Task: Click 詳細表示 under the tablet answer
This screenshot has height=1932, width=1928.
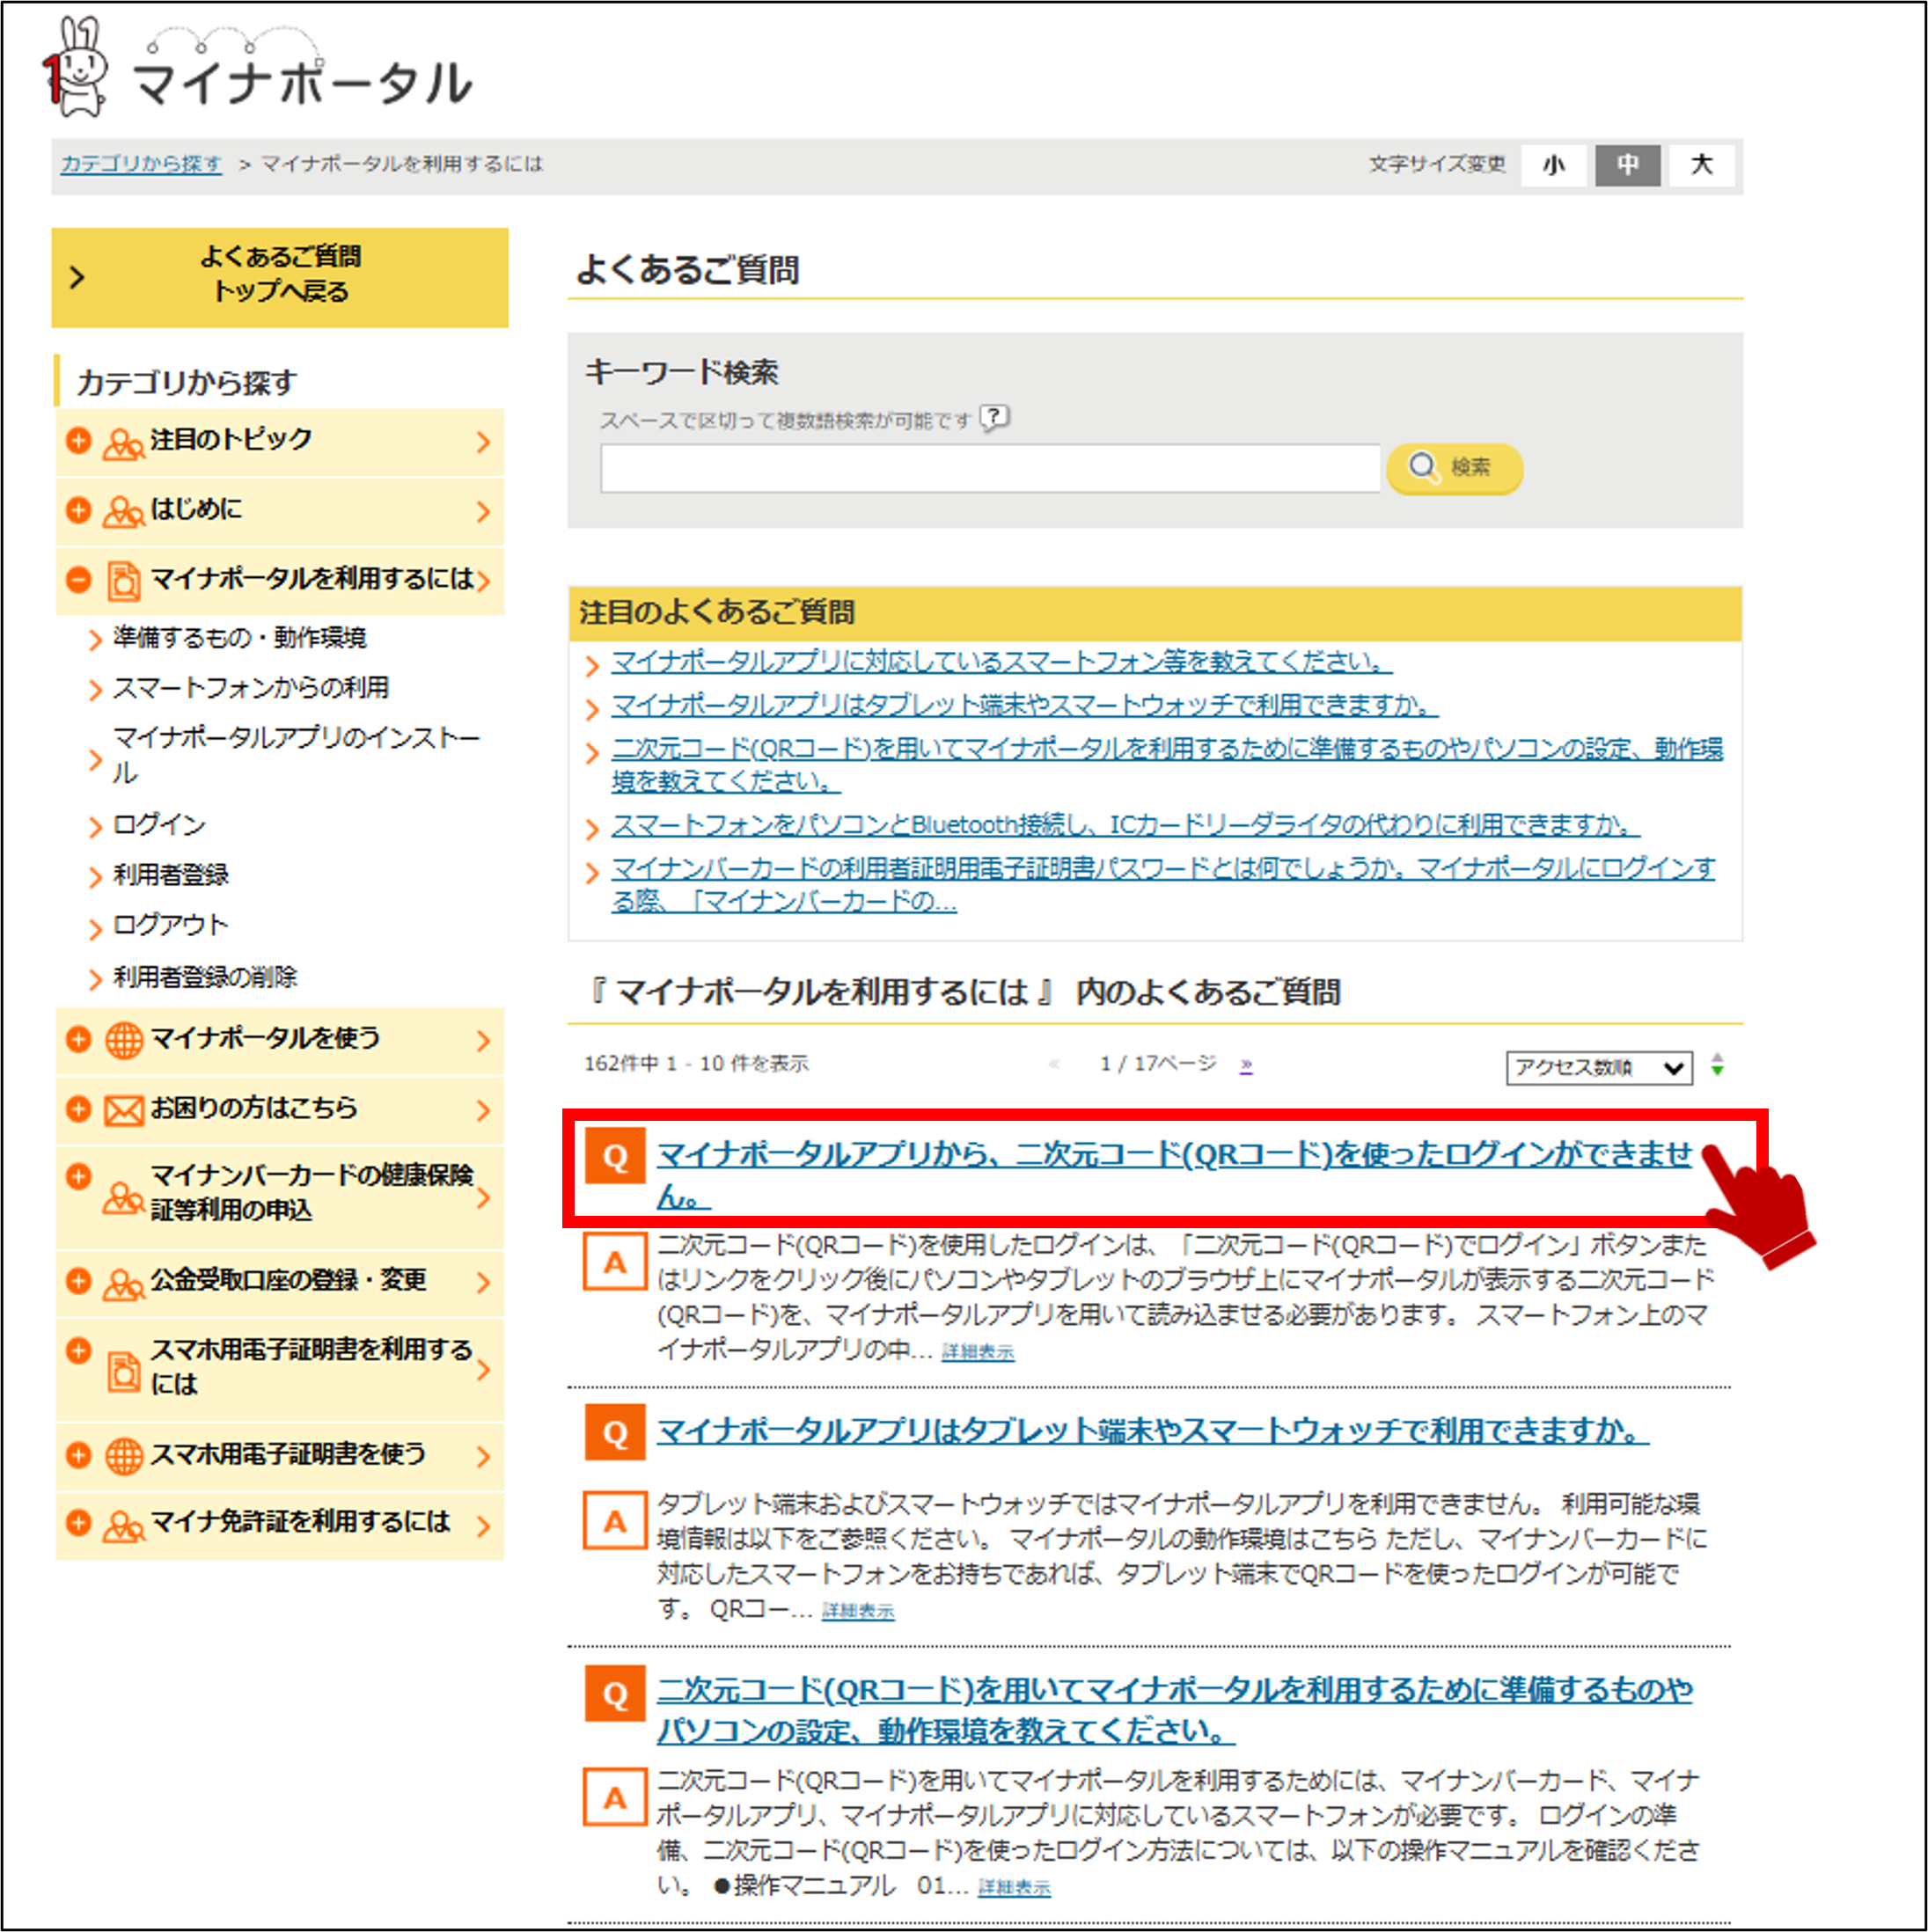Action: tap(858, 1611)
